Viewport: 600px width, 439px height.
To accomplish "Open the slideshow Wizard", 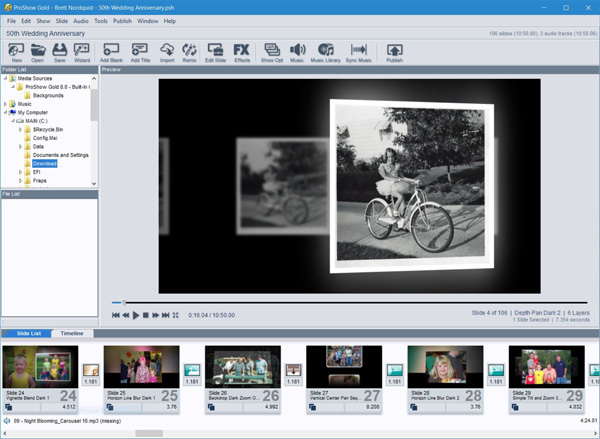I will coord(81,52).
